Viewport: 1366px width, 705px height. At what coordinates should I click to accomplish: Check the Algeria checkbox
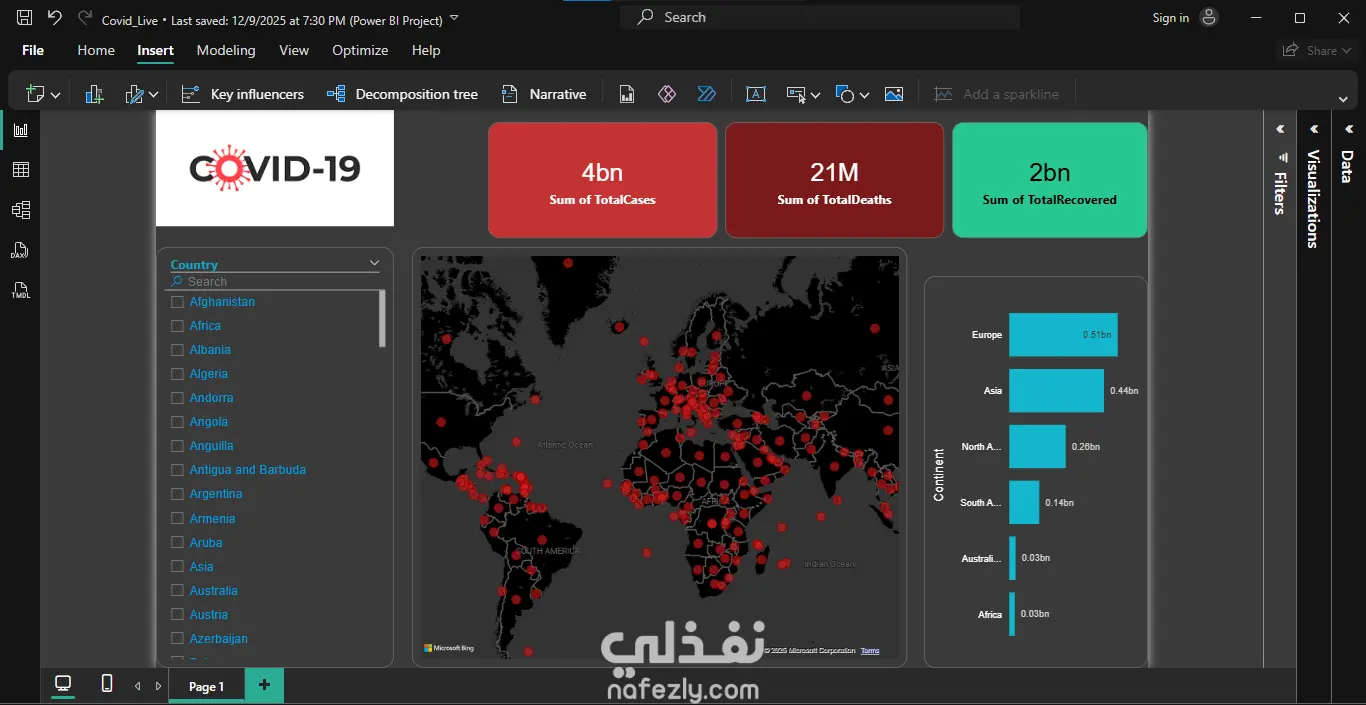[x=177, y=374]
